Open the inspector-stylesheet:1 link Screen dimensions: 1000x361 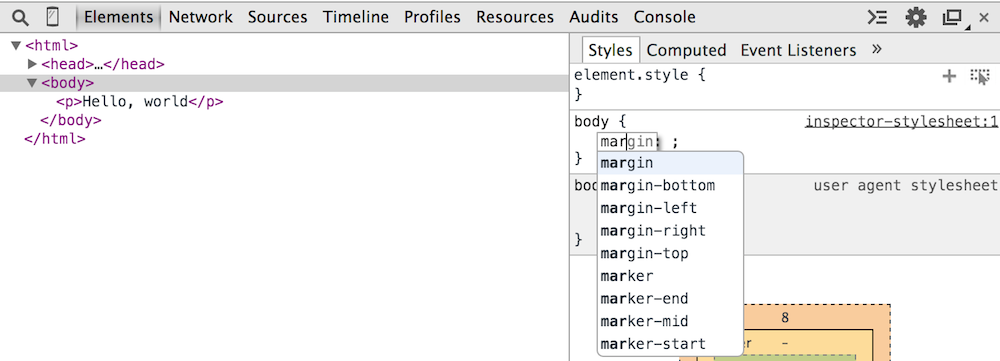pyautogui.click(x=901, y=122)
